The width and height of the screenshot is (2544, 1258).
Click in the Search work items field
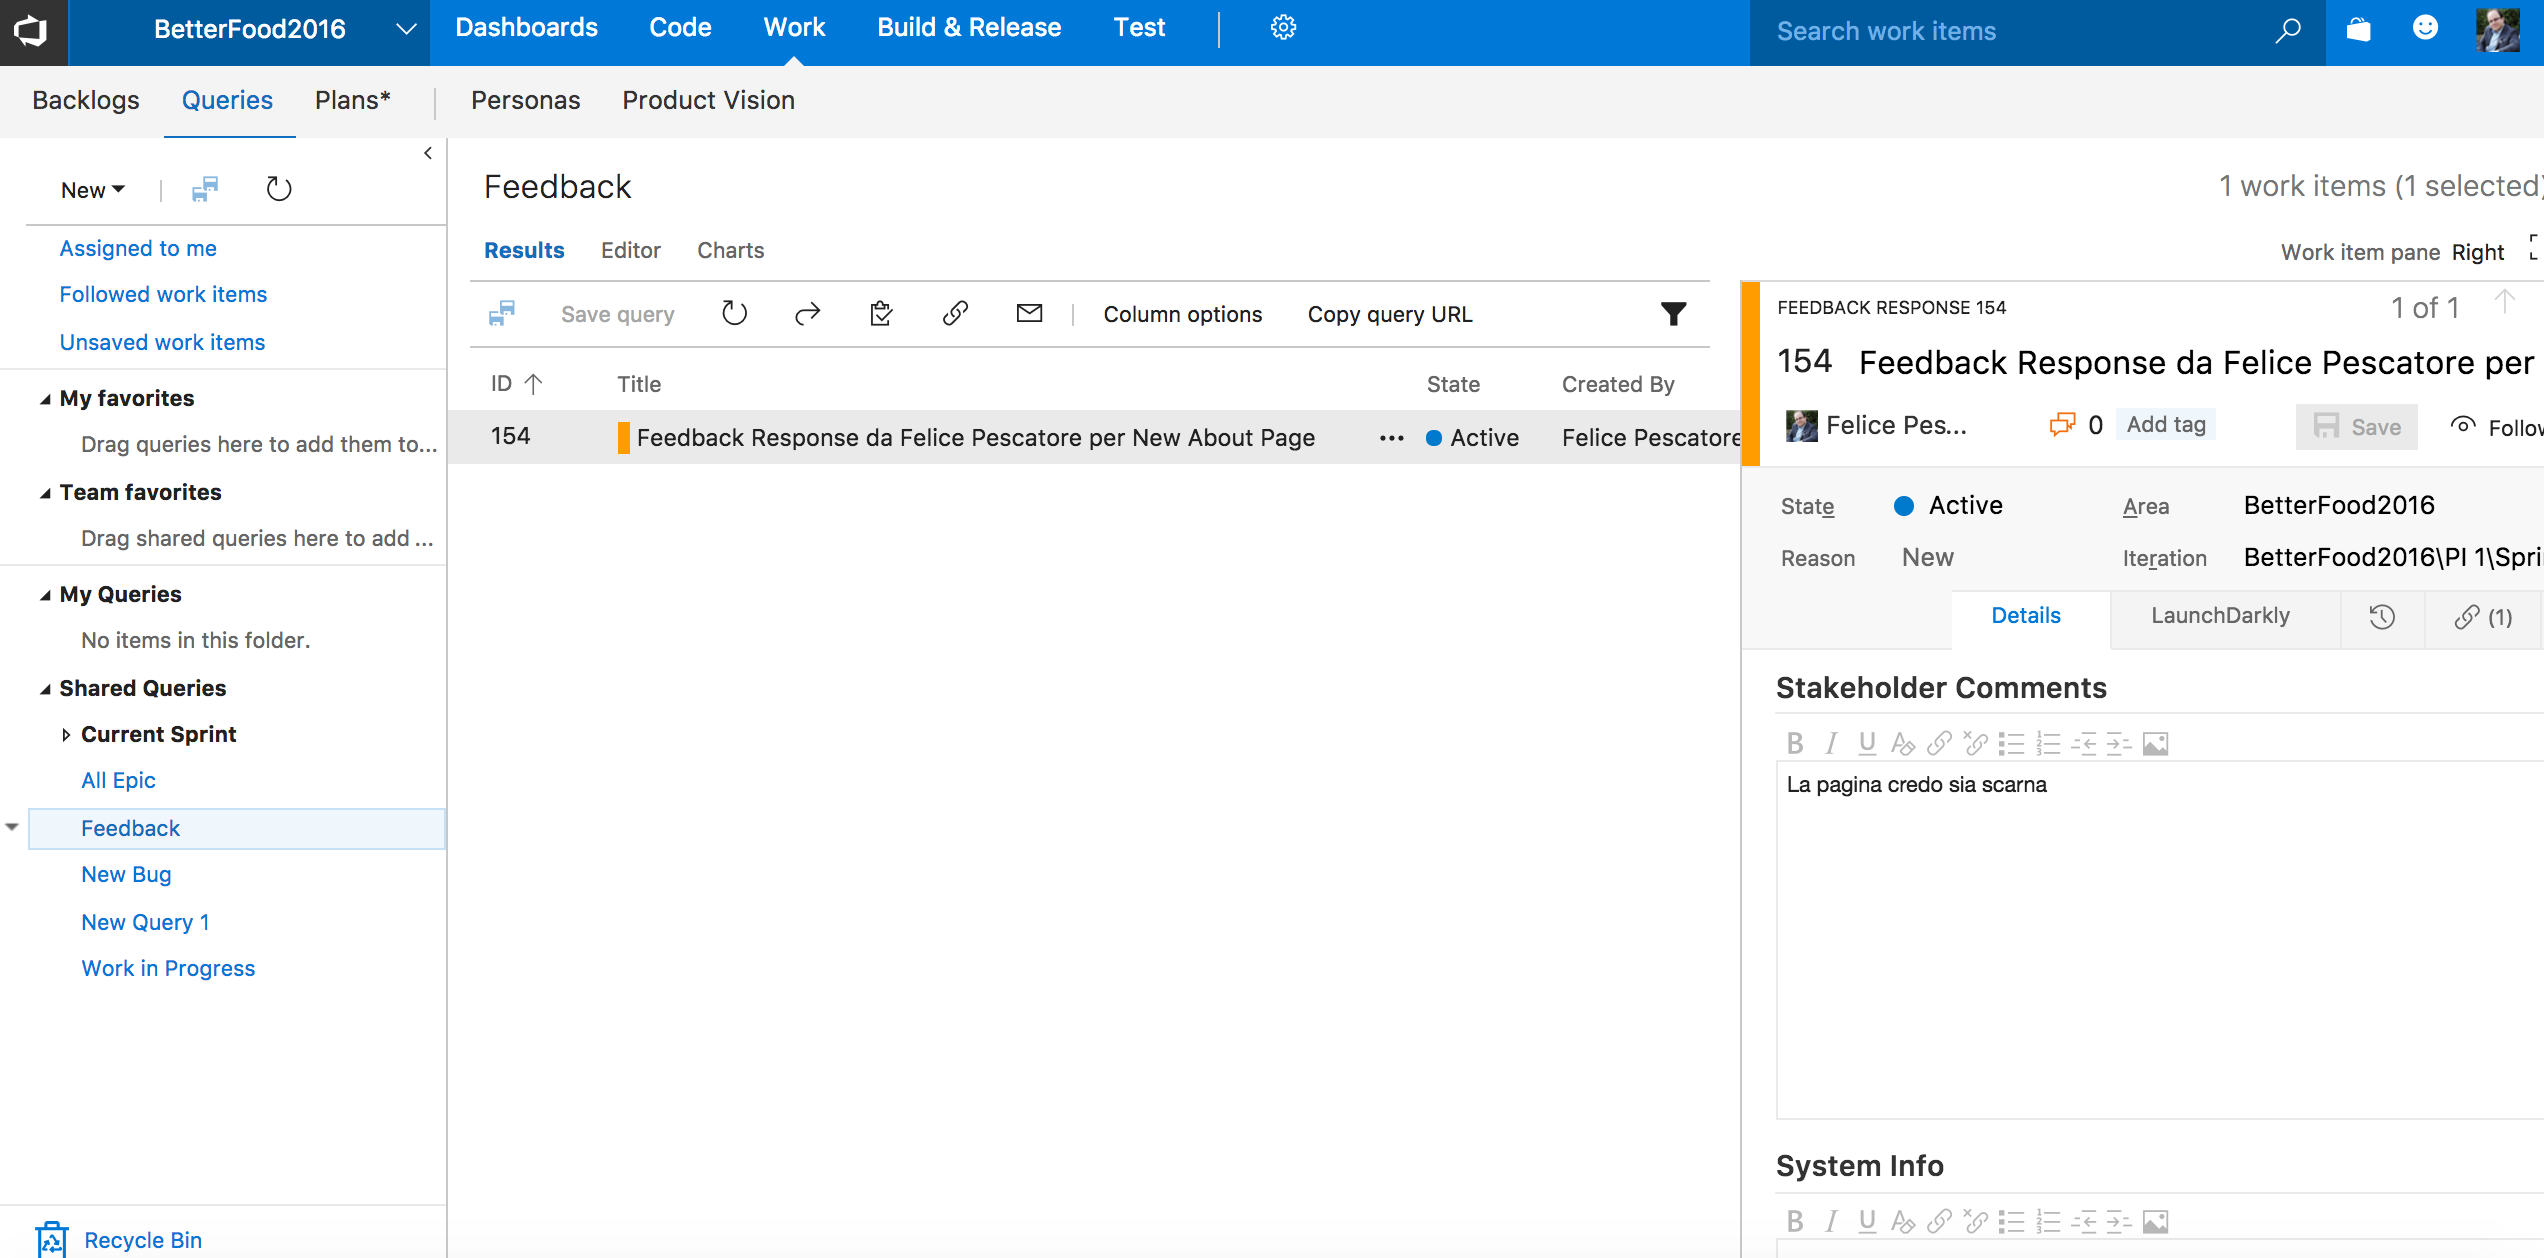click(2010, 31)
